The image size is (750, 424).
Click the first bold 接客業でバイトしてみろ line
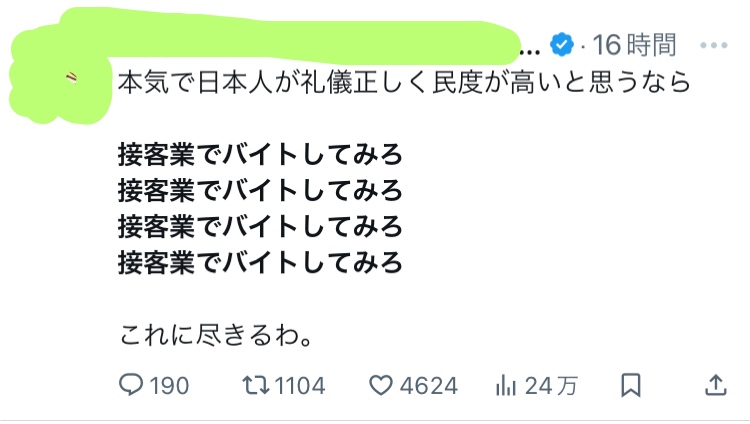pyautogui.click(x=260, y=156)
